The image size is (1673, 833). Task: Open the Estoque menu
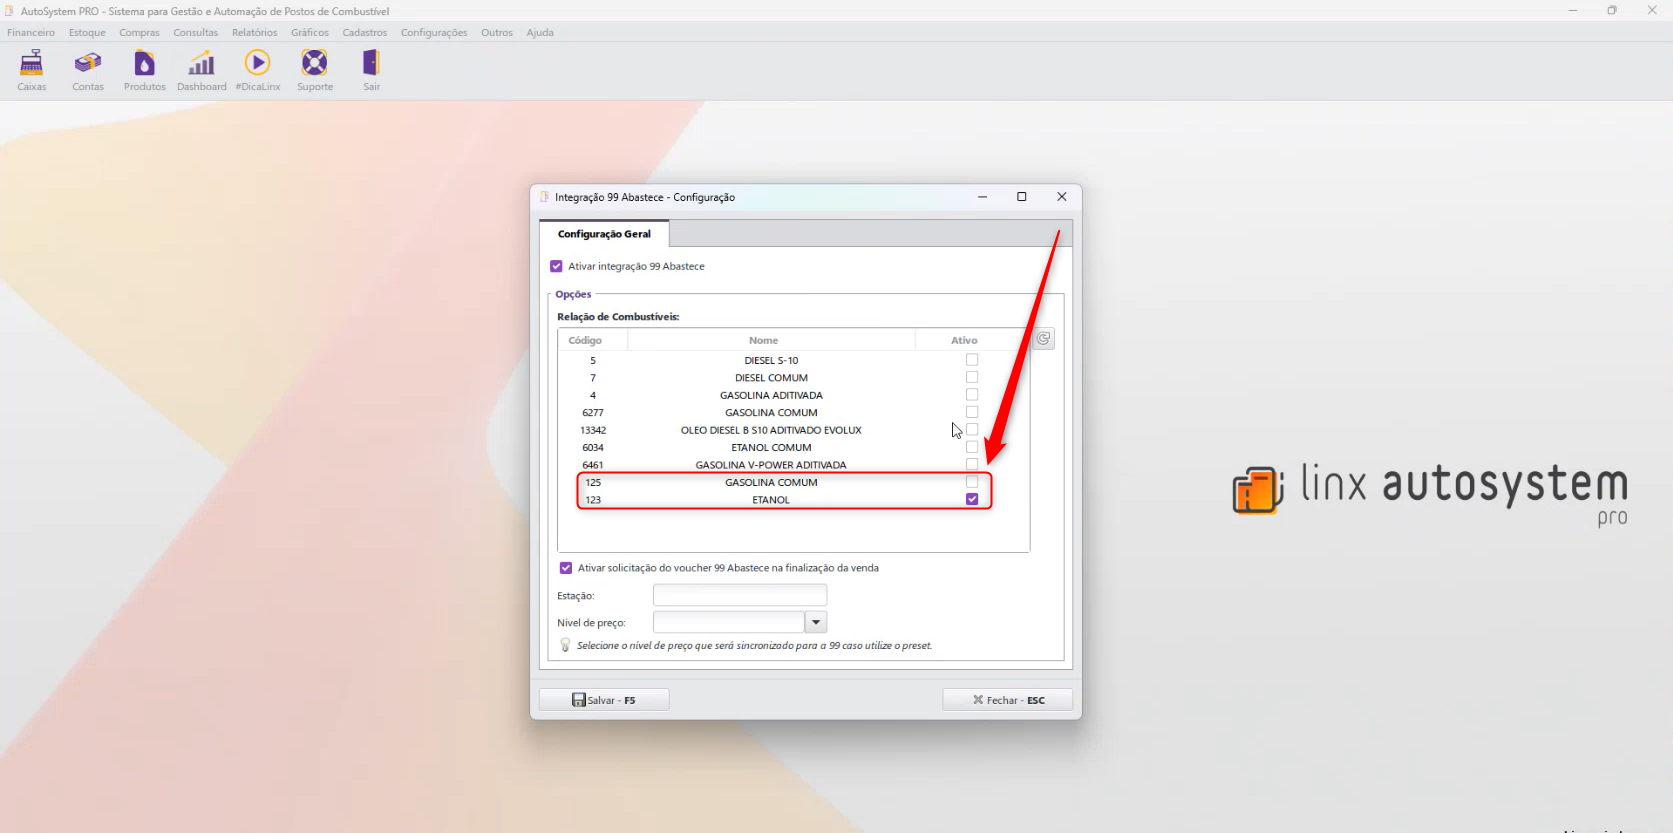87,33
